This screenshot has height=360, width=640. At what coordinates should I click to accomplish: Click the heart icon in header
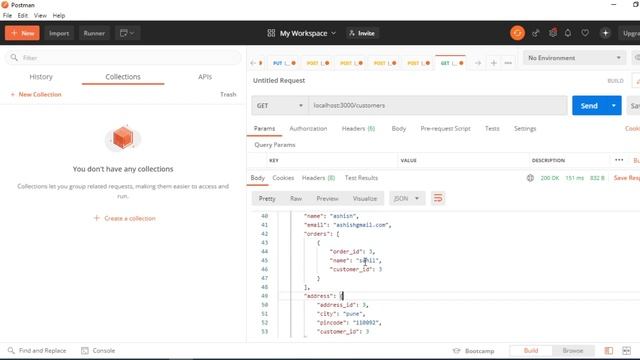point(585,33)
